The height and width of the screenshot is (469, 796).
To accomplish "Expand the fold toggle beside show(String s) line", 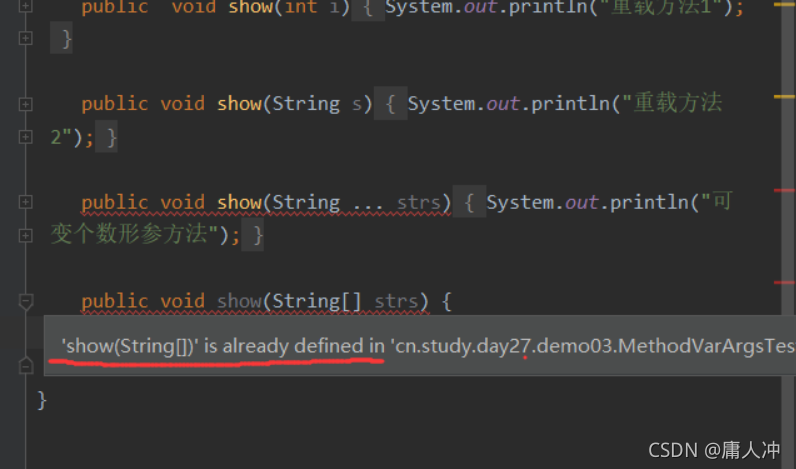I will (x=25, y=104).
